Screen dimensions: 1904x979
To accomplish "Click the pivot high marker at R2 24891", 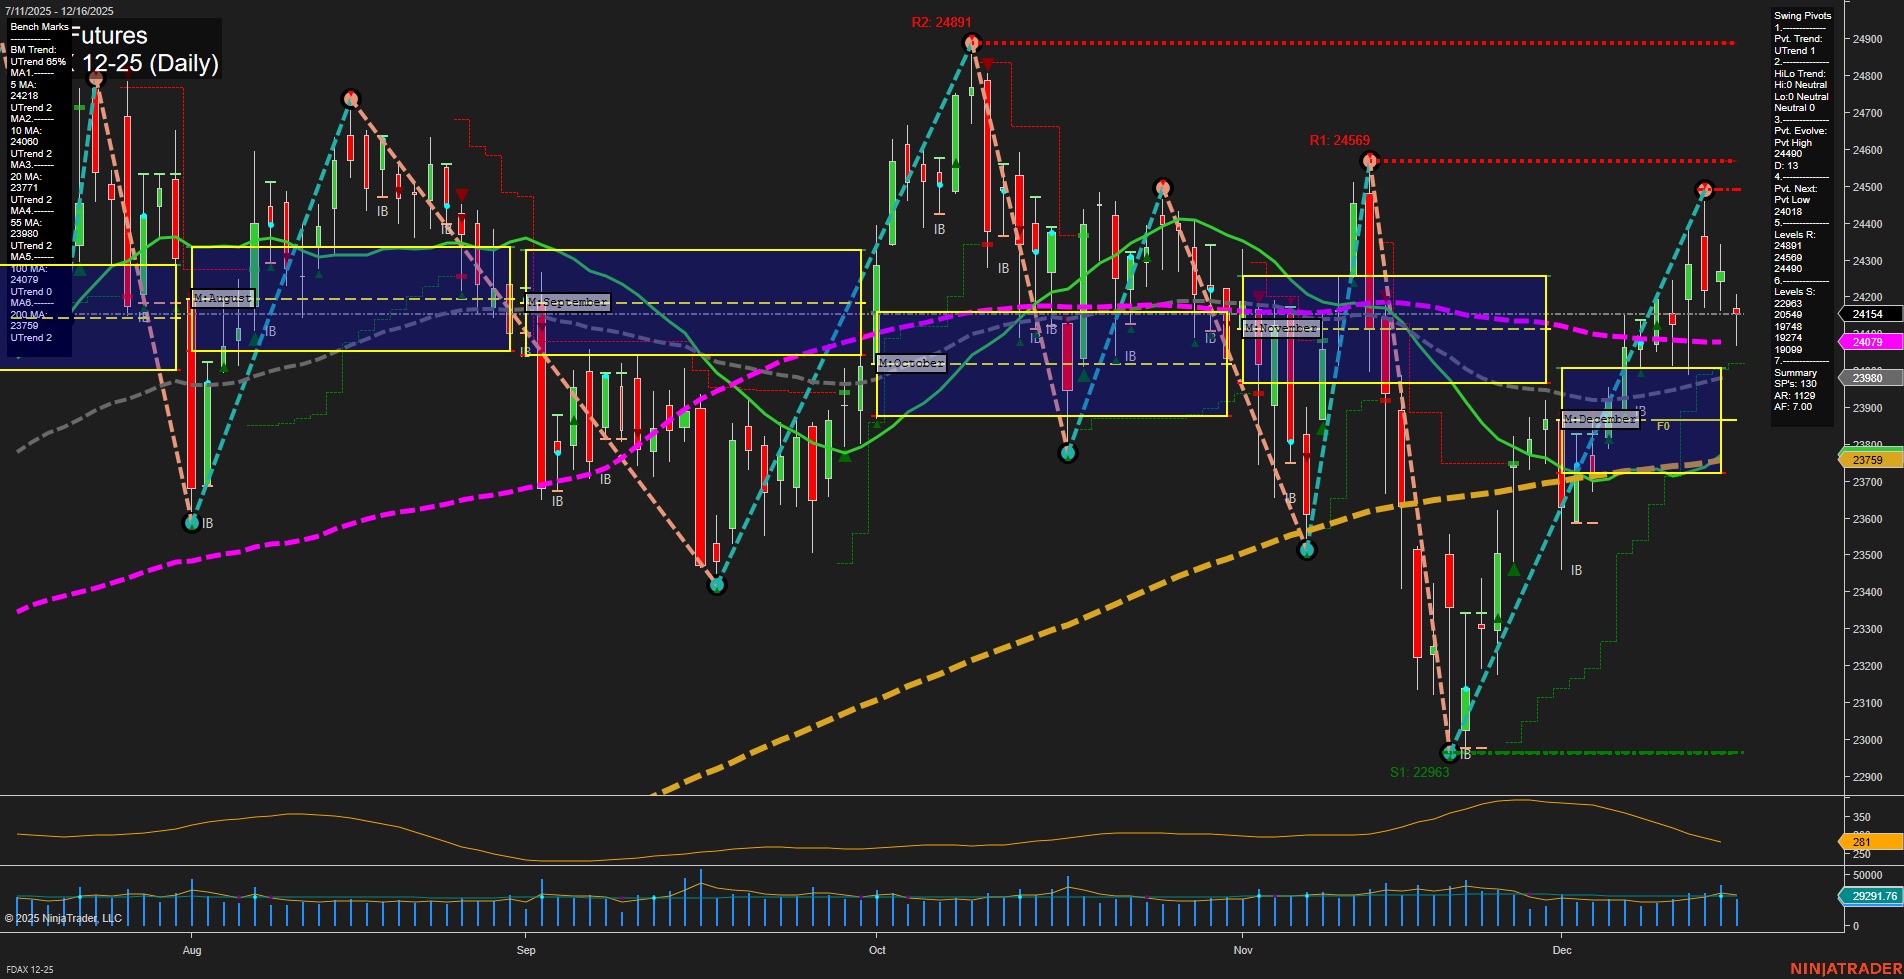I will pos(971,42).
